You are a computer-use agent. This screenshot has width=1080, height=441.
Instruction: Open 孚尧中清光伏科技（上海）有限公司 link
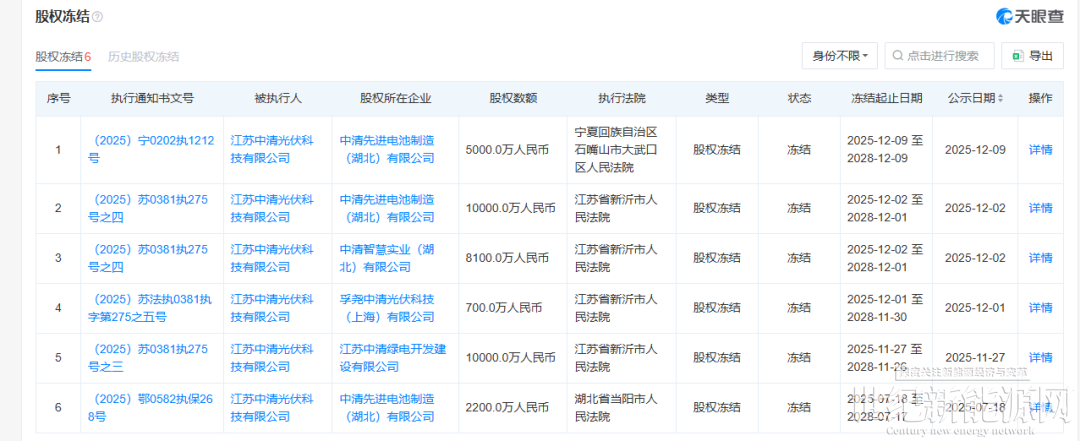387,308
